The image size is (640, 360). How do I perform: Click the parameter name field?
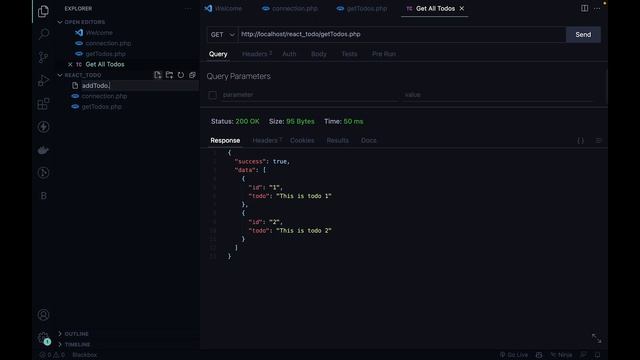coord(308,95)
